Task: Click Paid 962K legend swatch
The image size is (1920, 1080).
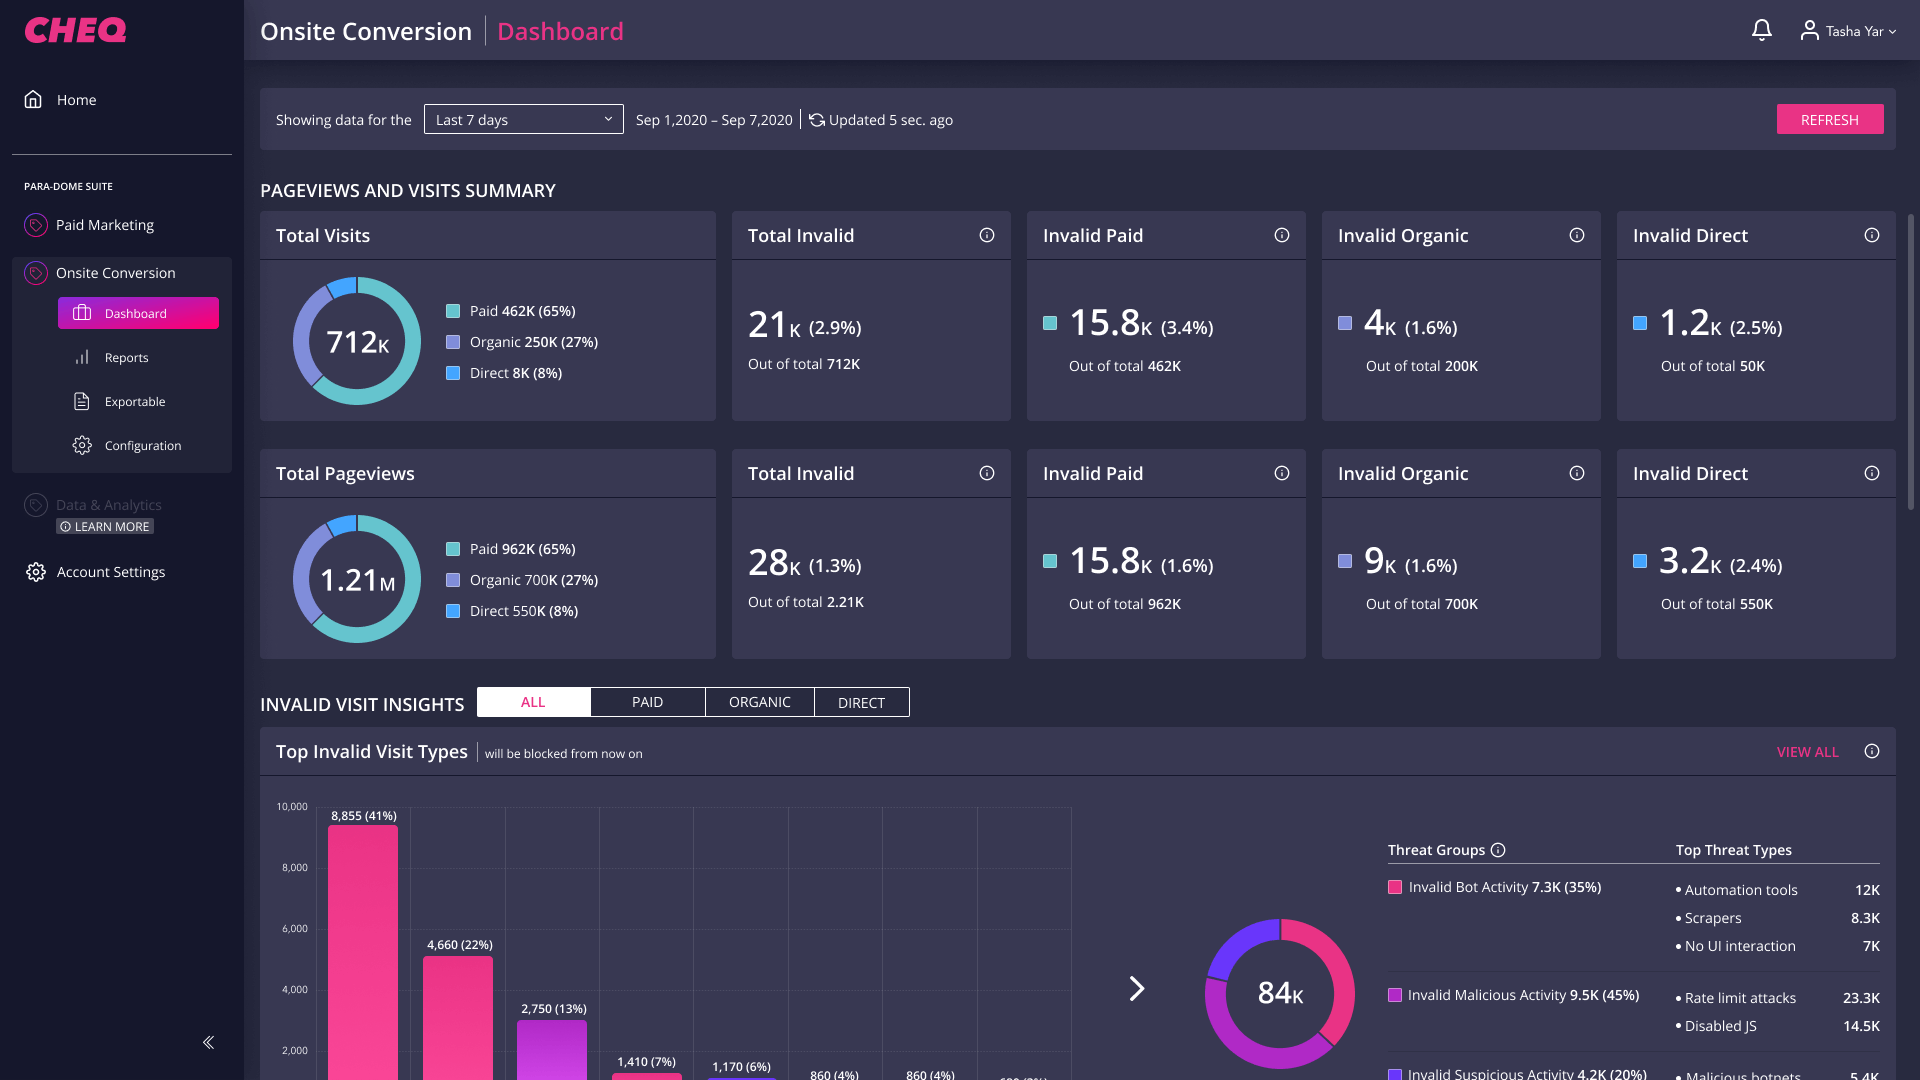Action: [453, 549]
